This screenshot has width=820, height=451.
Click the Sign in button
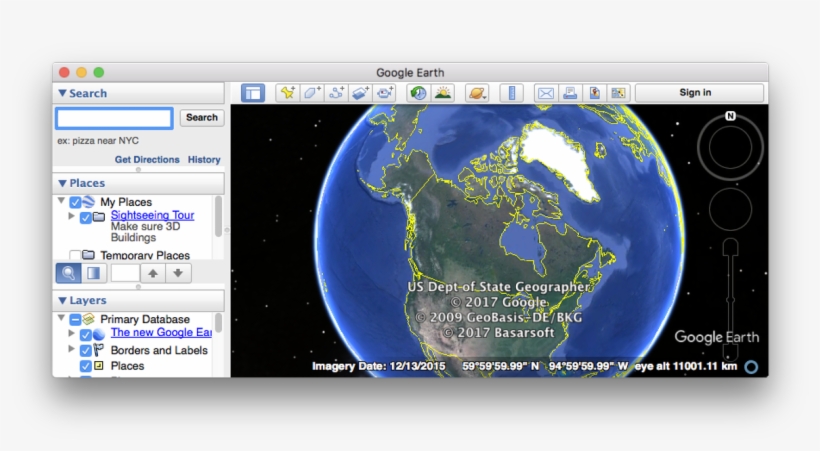pyautogui.click(x=699, y=93)
